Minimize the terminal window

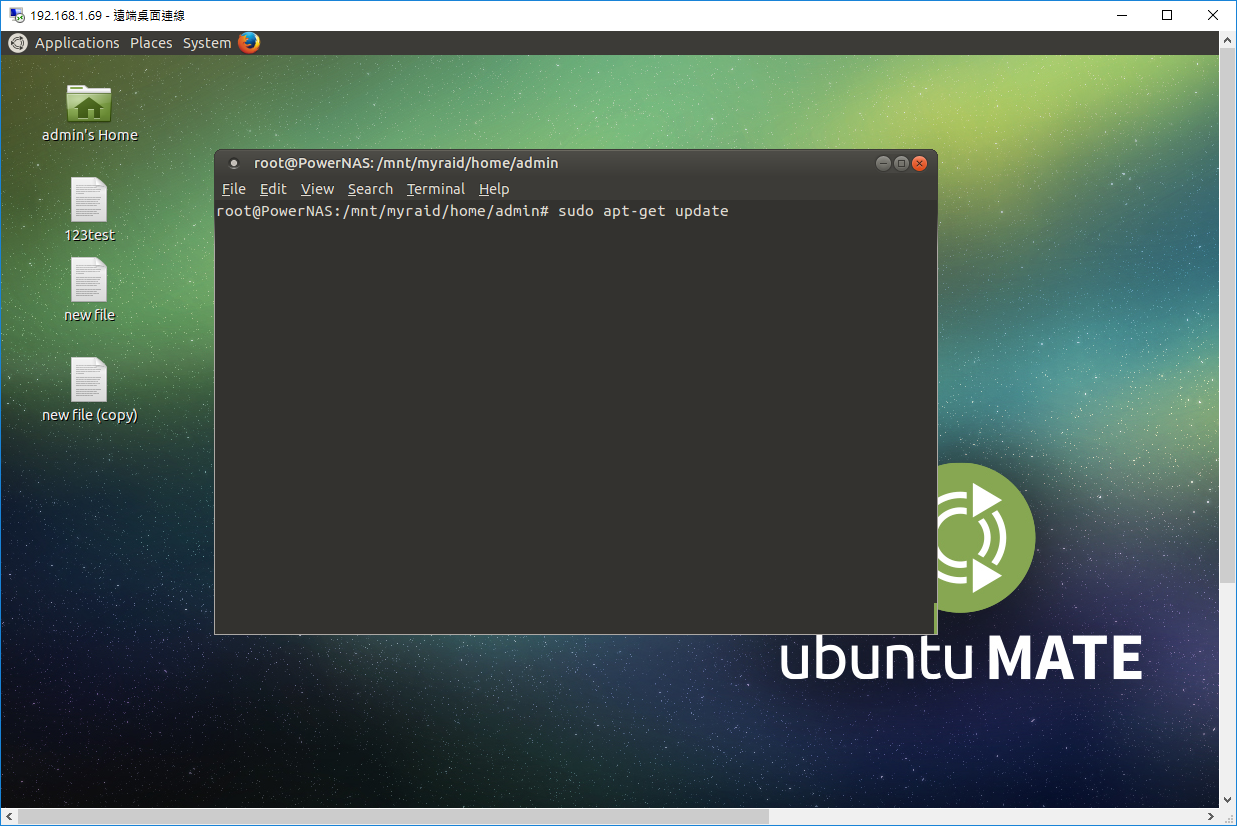[883, 163]
